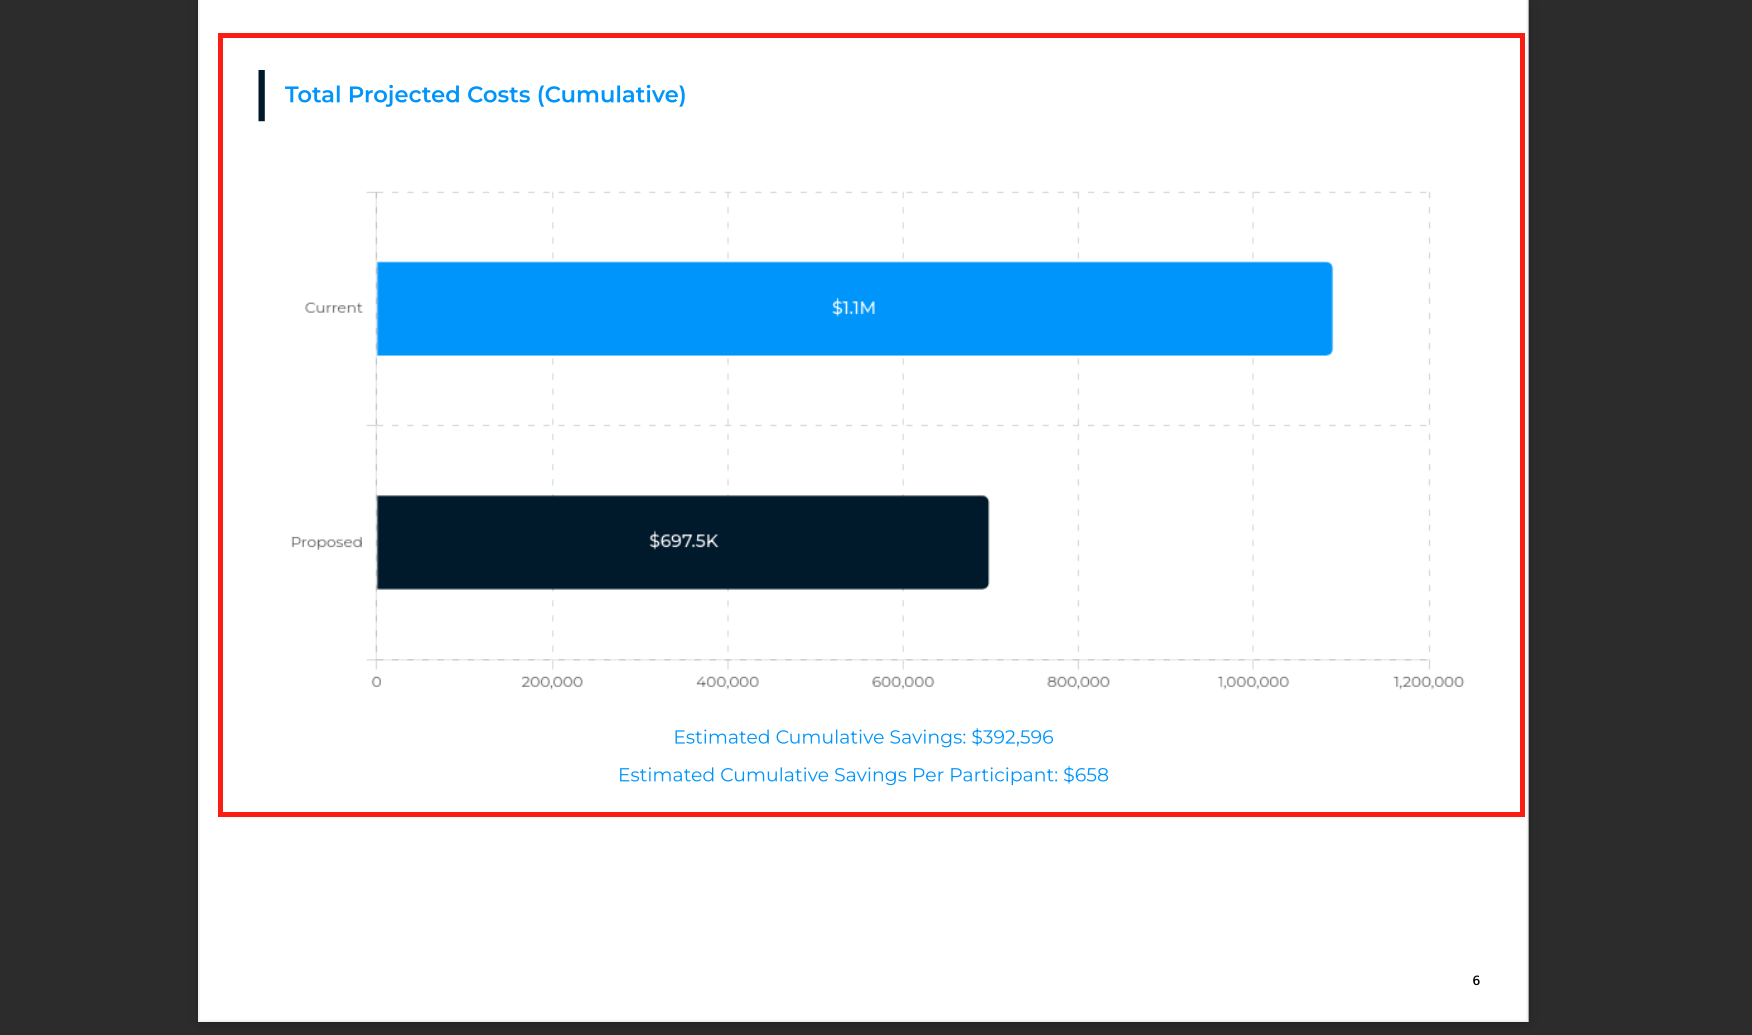Click the 400,000 axis tick label
Screen dimensions: 1752x1035
(x=728, y=682)
